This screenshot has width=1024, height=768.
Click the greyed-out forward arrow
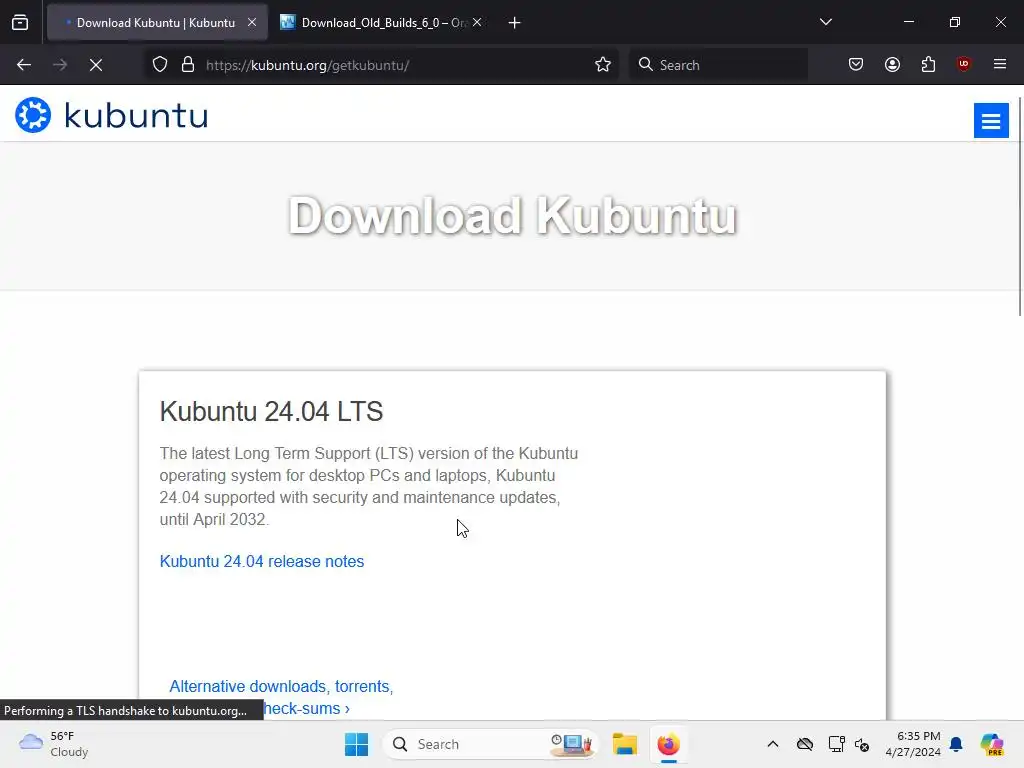click(60, 65)
